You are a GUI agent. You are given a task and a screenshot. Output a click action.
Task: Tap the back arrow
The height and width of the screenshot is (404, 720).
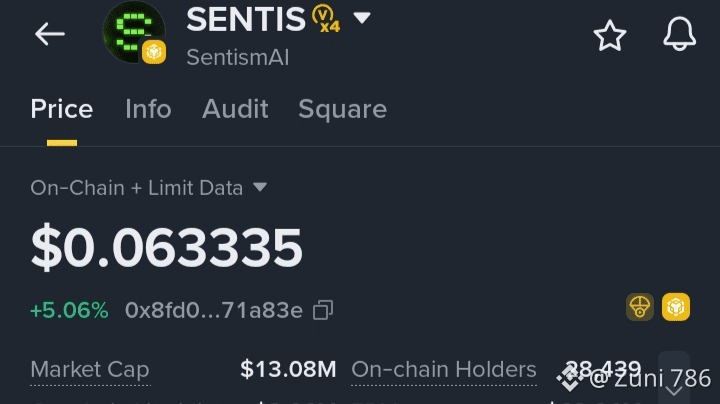tap(49, 34)
